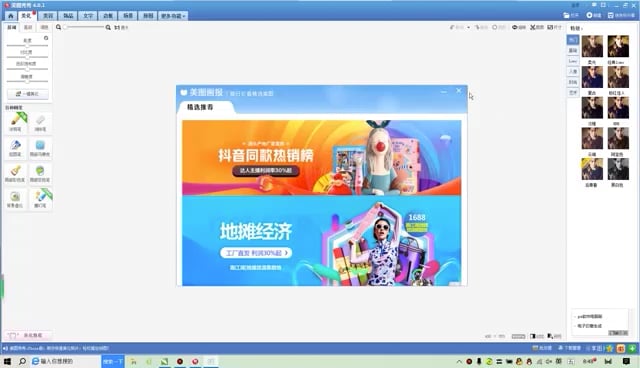Image resolution: width=640 pixels, height=368 pixels.
Task: Switch to the 饰品 tab
Action: click(x=68, y=16)
